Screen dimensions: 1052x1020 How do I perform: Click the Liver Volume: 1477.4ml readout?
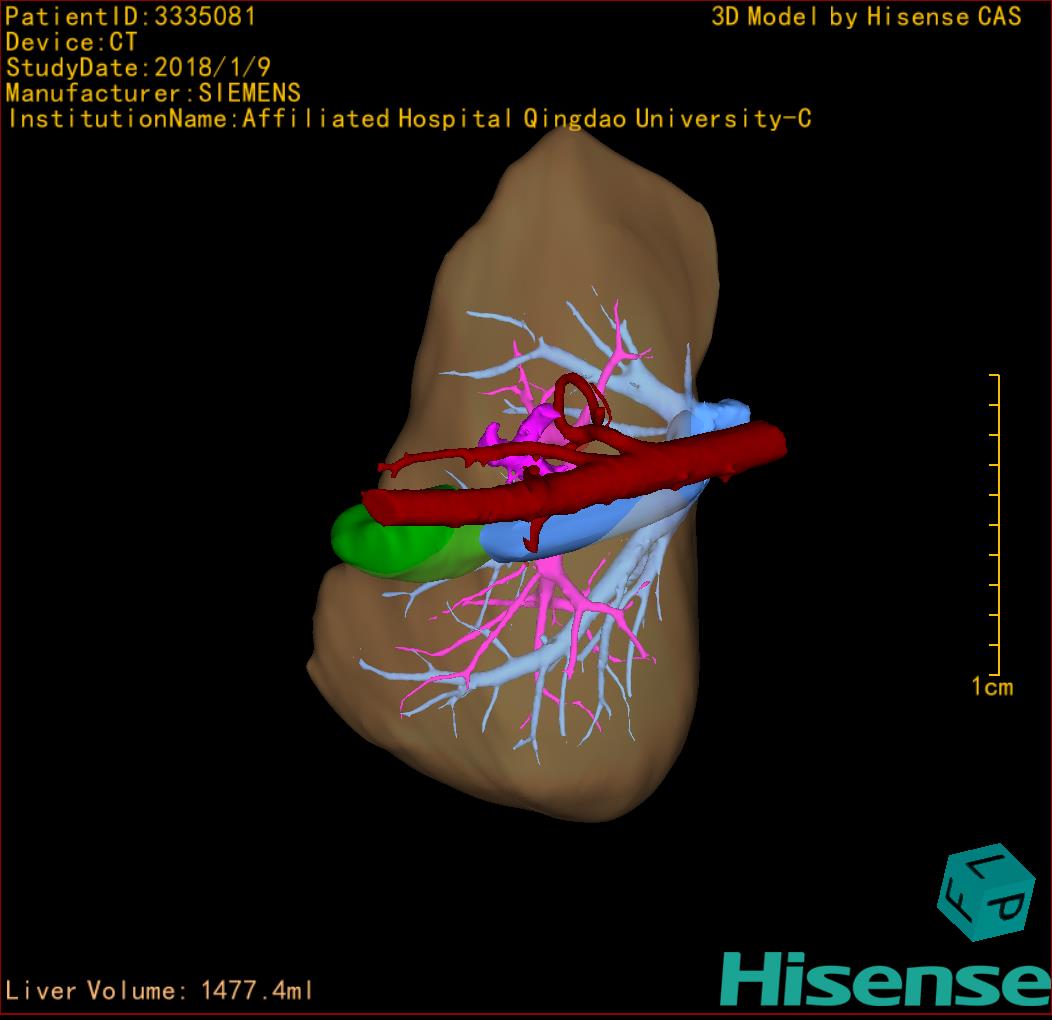pos(160,991)
